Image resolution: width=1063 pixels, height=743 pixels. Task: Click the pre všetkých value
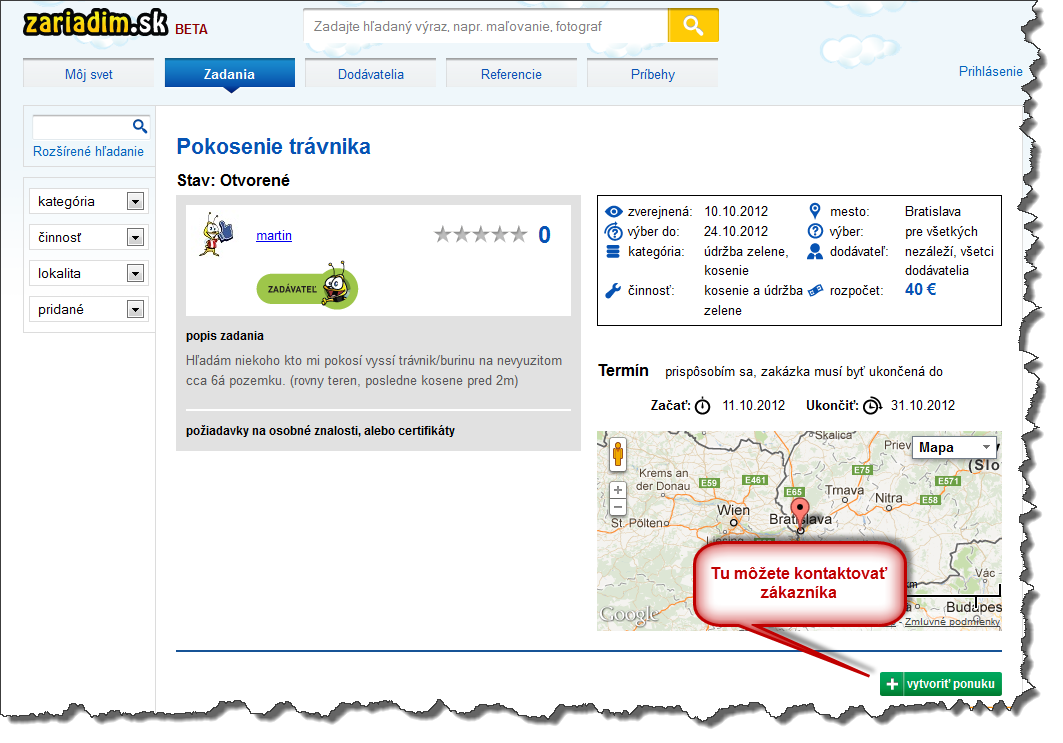[941, 232]
